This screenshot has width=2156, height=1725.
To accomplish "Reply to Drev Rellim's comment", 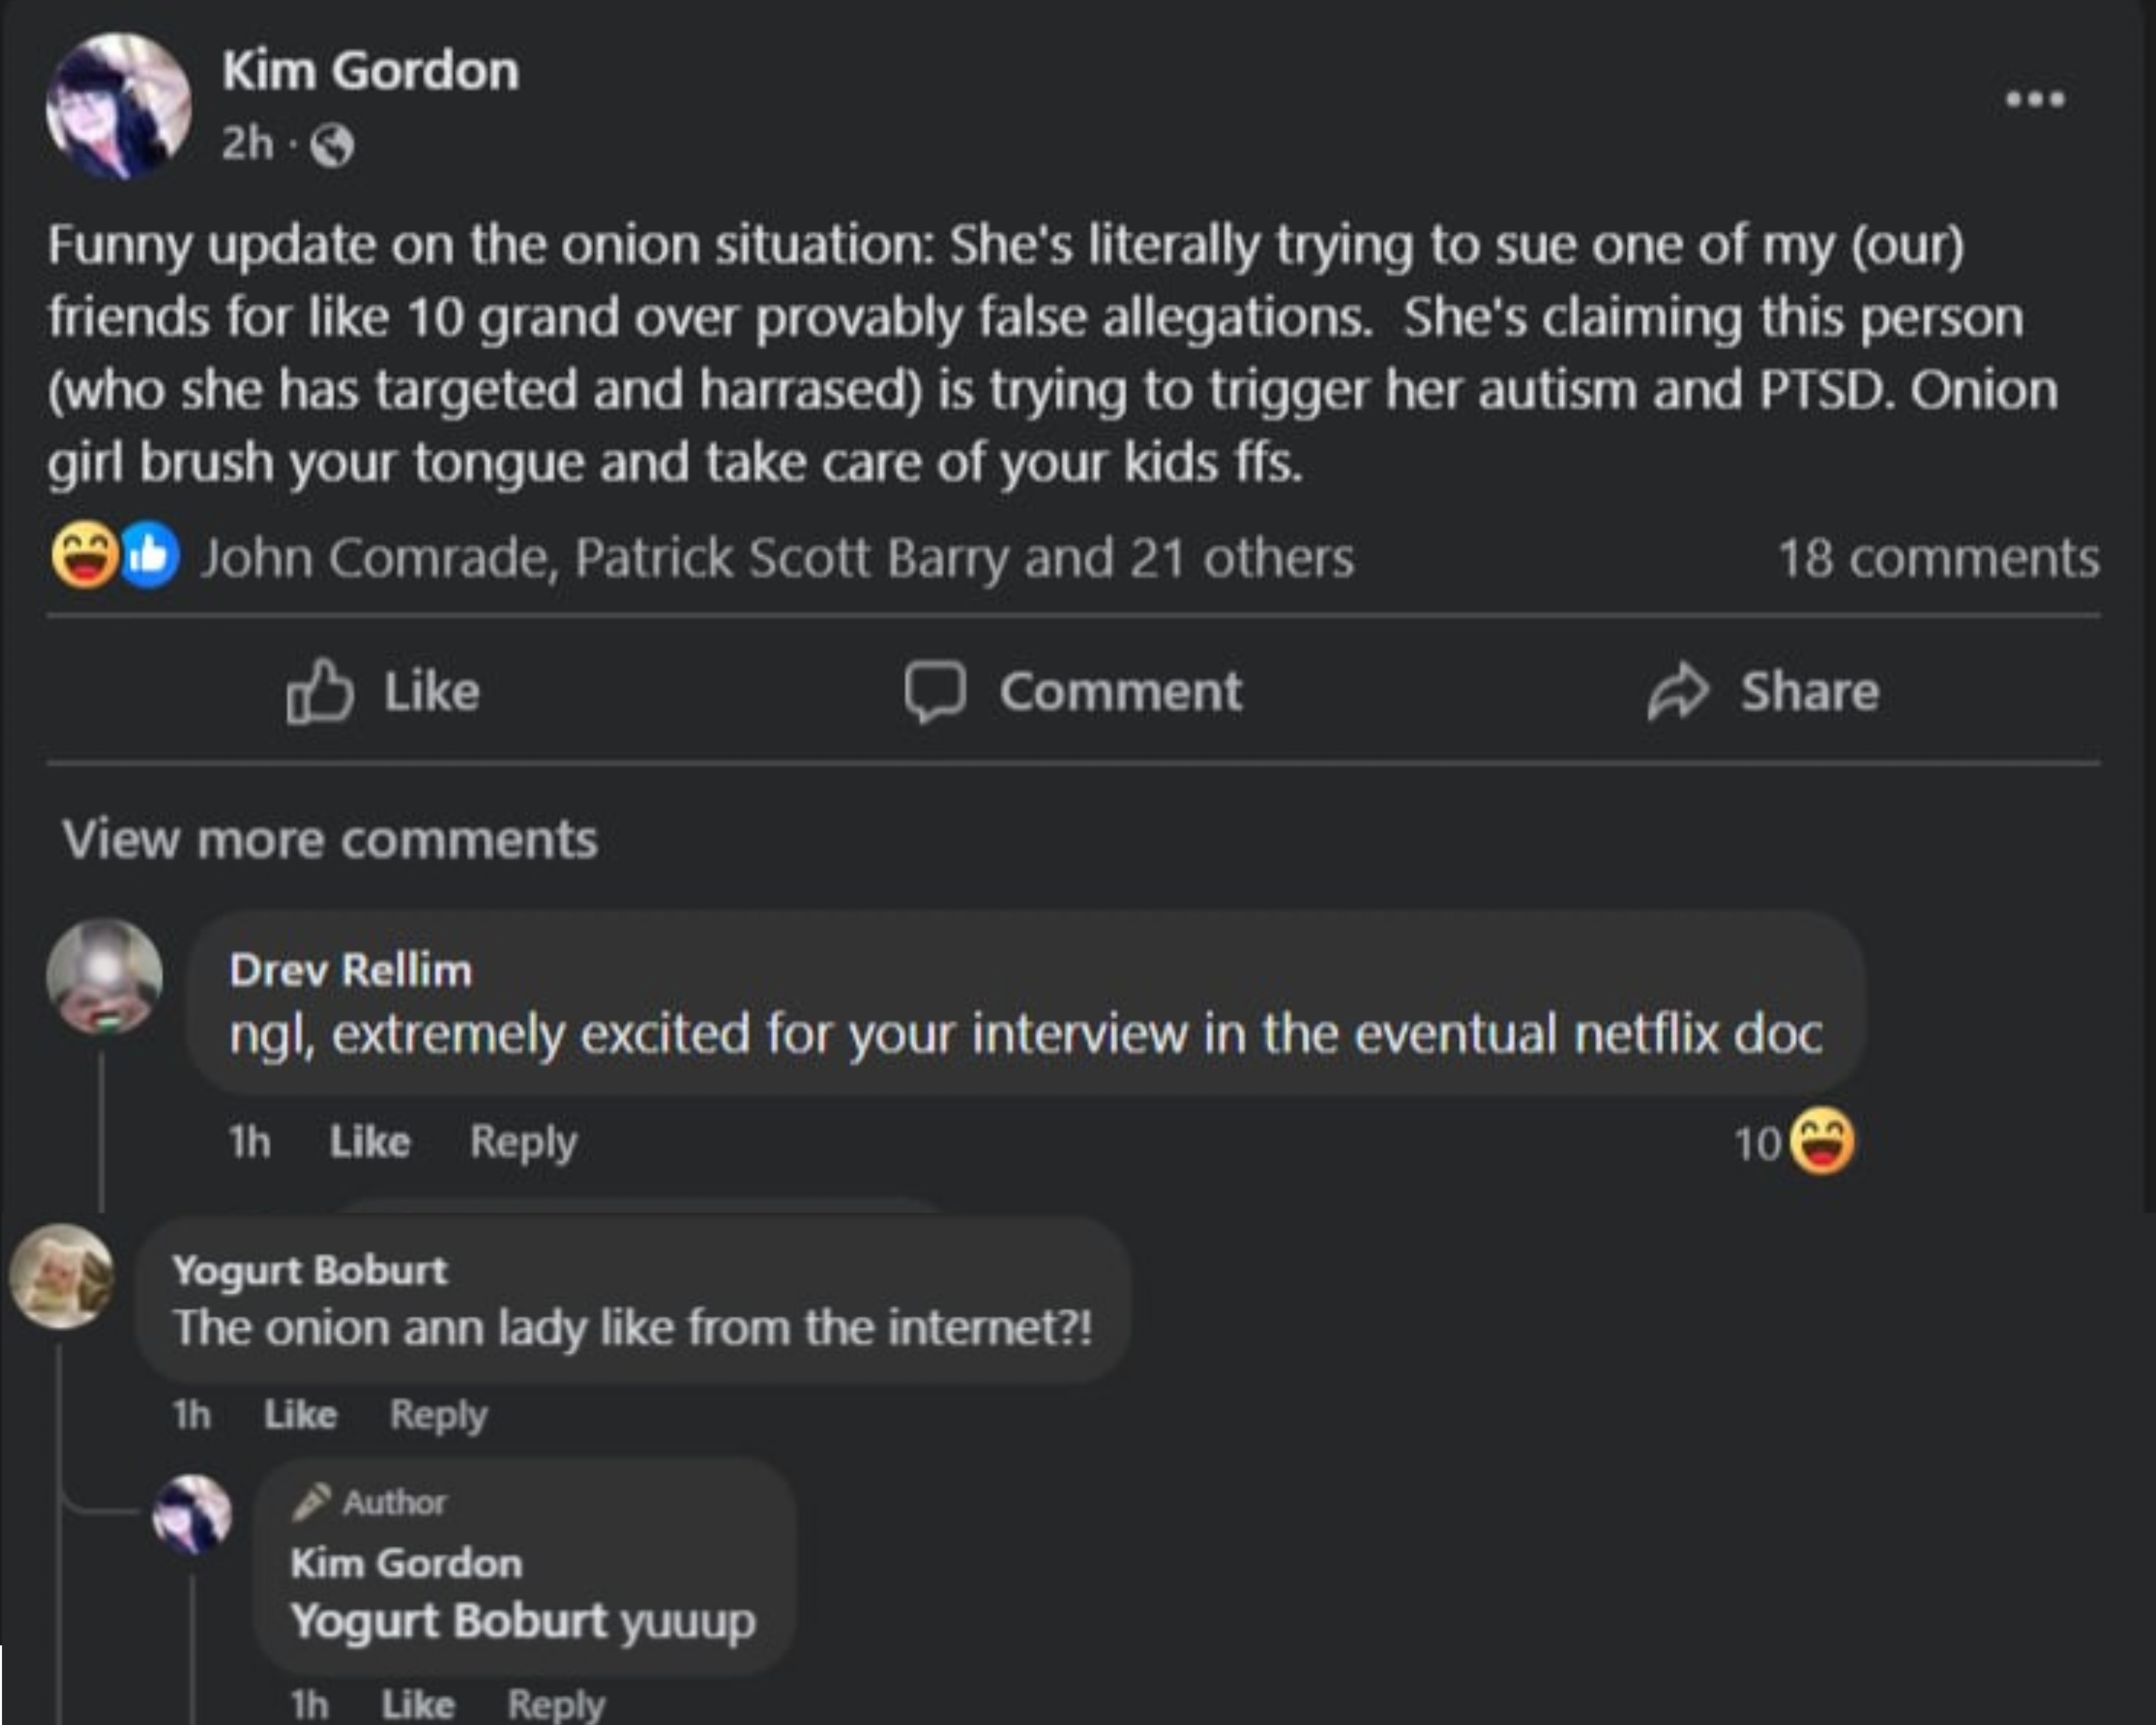I will [523, 1141].
